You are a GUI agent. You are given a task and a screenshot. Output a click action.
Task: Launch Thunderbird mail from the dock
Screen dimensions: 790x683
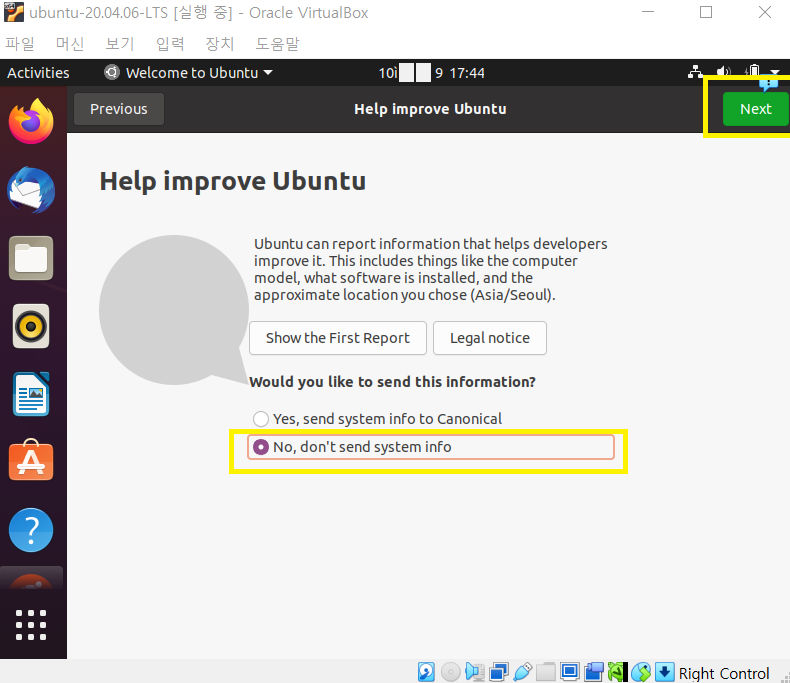pos(31,190)
